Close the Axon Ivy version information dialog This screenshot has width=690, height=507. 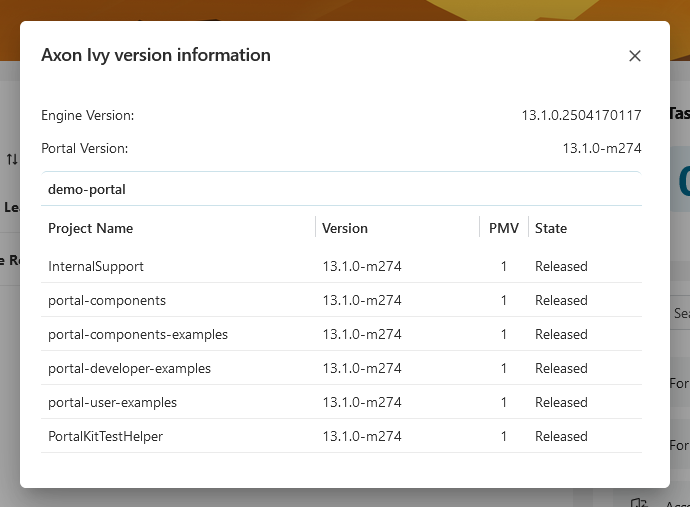click(635, 56)
